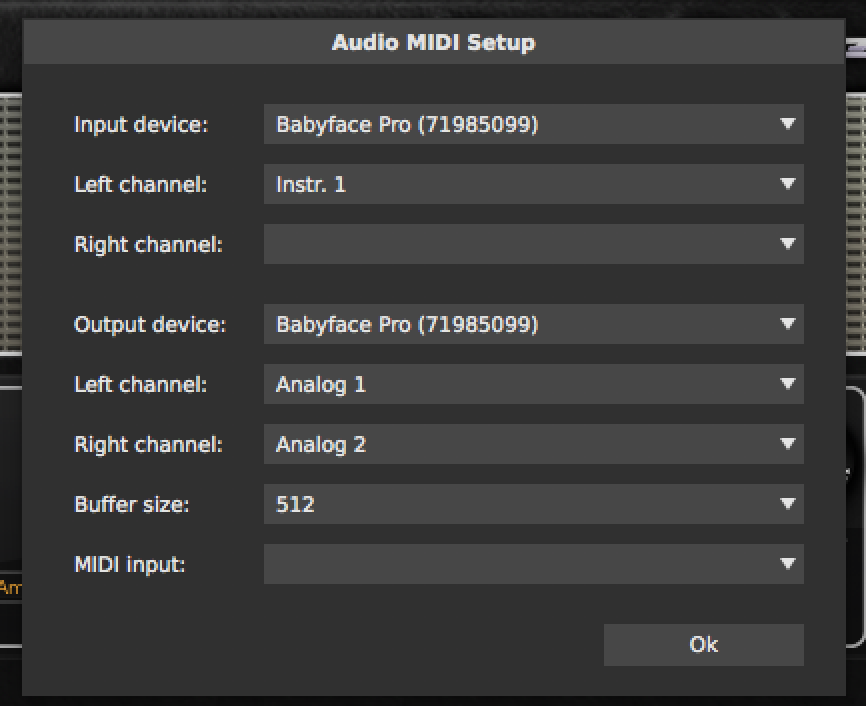Screen dimensions: 866x706
Task: Click the MIDI input label text
Action: pyautogui.click(x=129, y=564)
